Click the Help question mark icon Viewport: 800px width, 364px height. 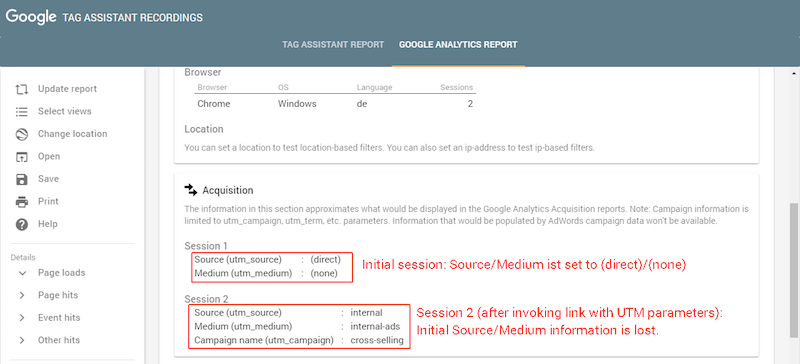21,224
